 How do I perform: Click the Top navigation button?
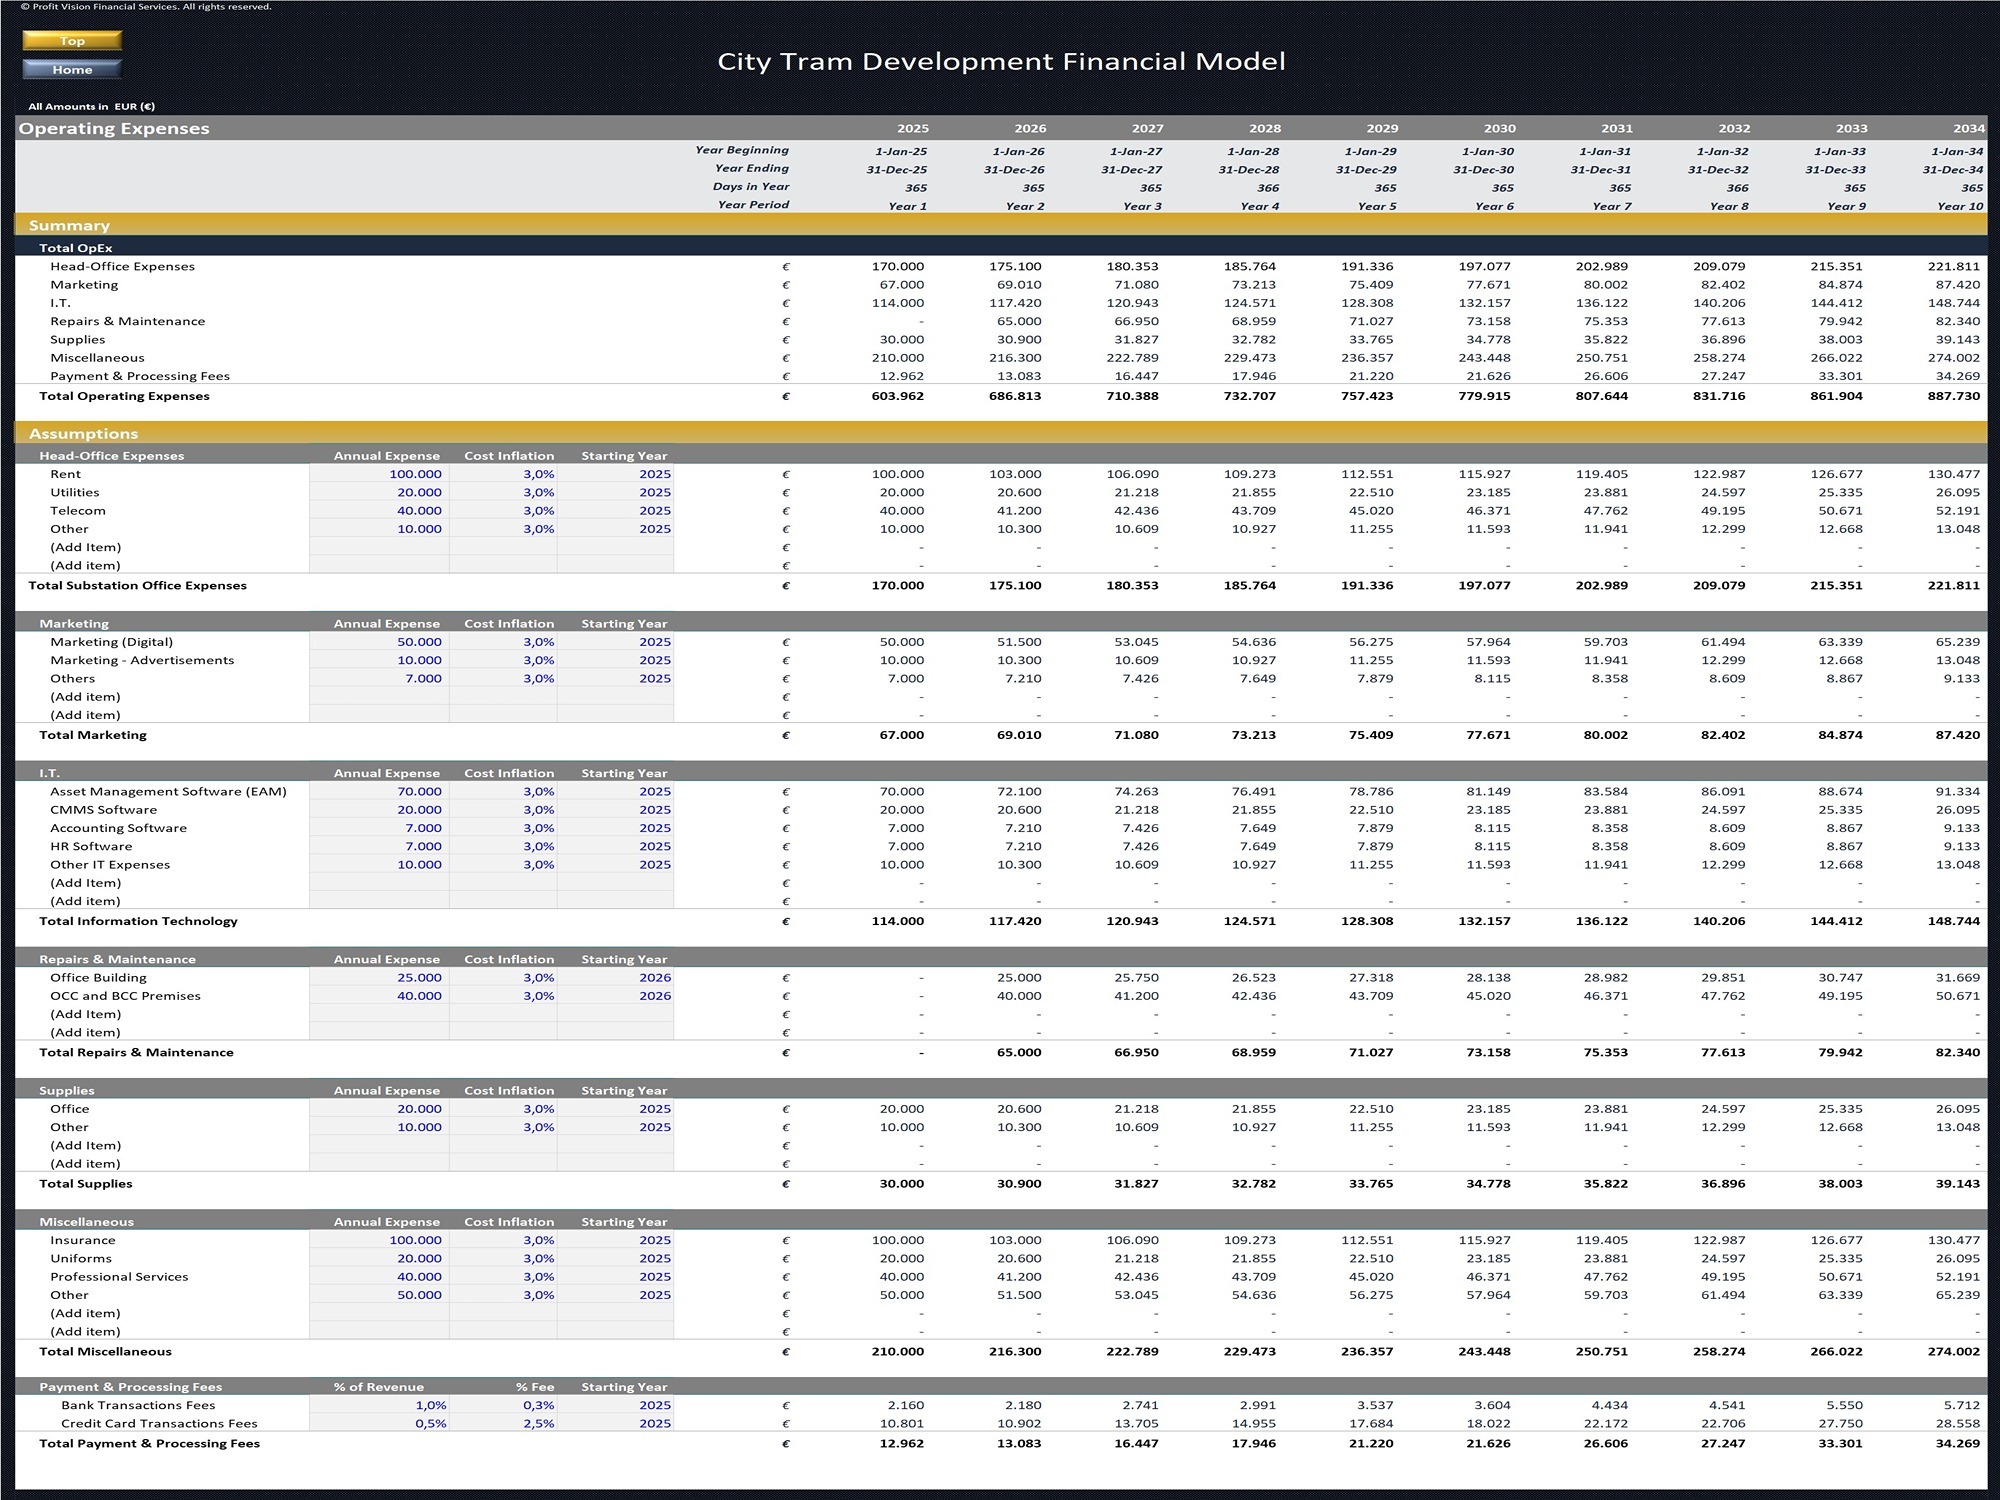[71, 41]
